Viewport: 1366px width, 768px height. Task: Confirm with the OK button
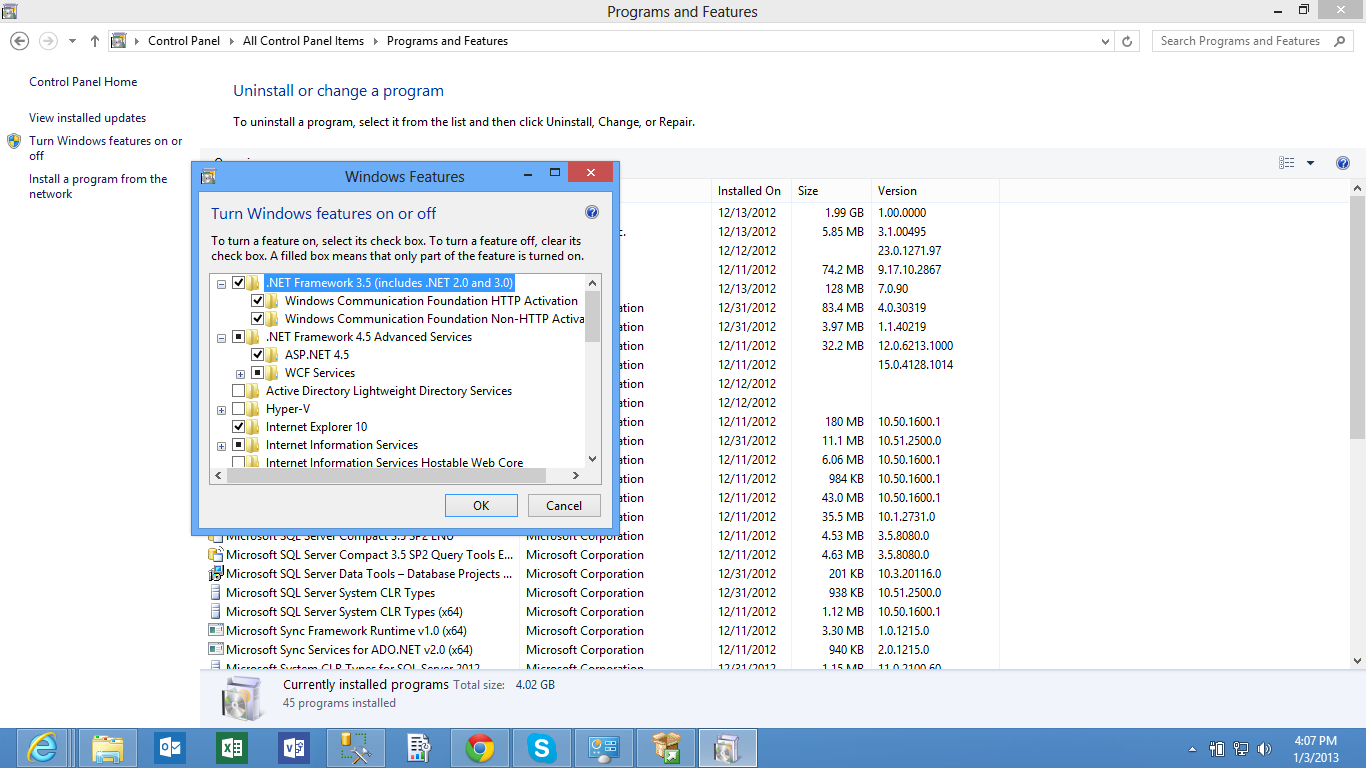481,505
